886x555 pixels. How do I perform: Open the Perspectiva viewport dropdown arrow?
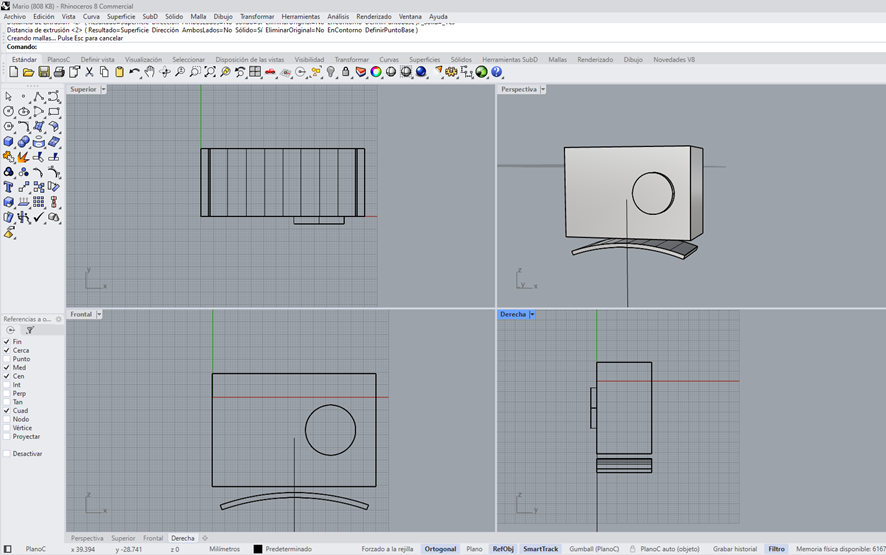[x=543, y=90]
